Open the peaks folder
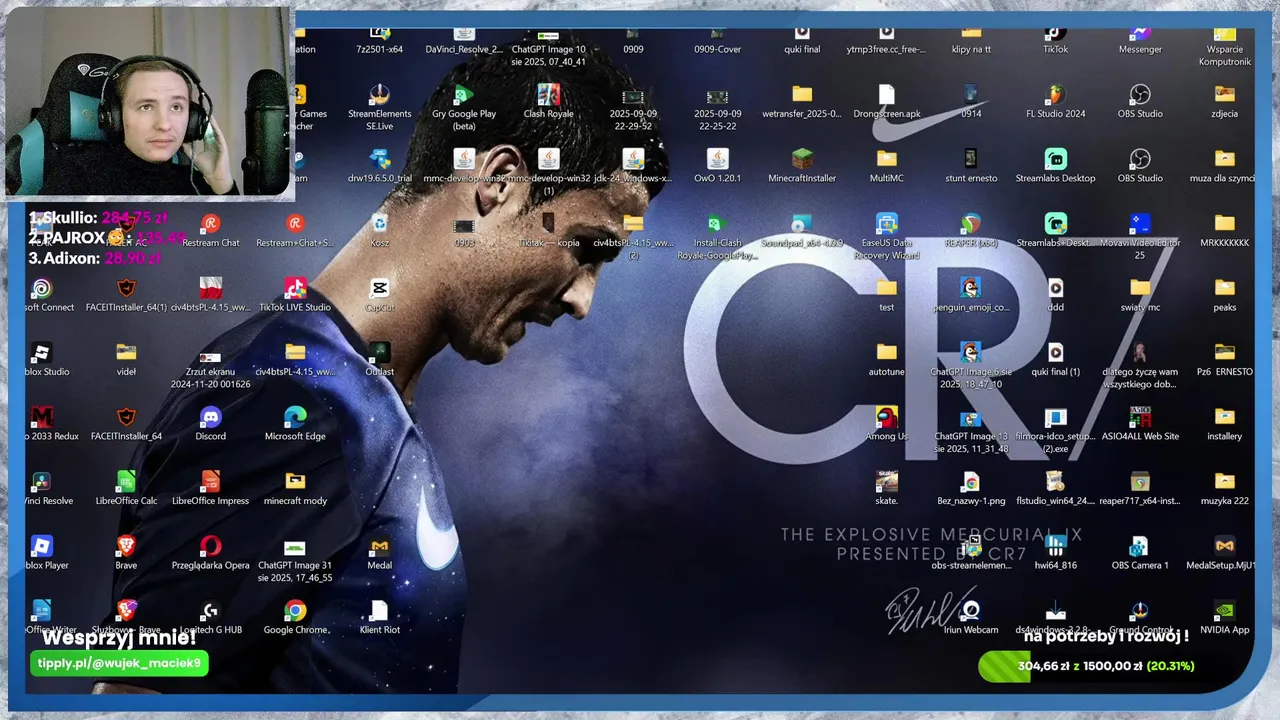This screenshot has width=1280, height=720. coord(1225,294)
